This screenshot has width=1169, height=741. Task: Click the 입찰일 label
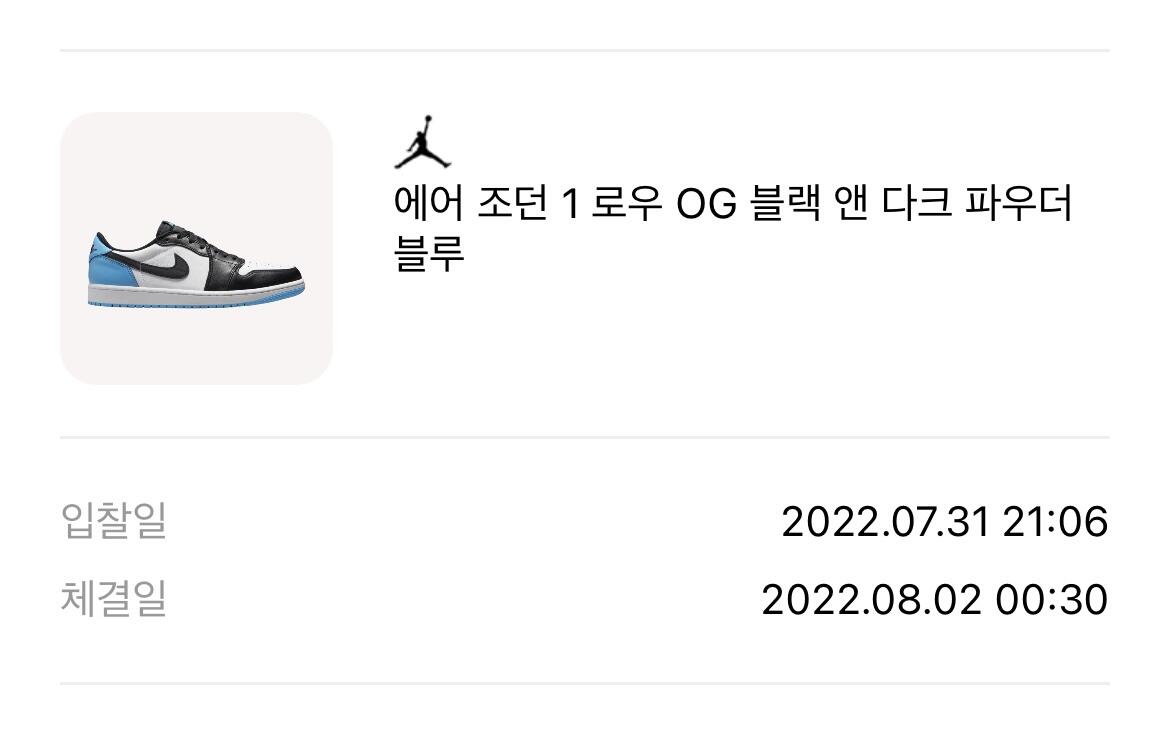click(113, 522)
